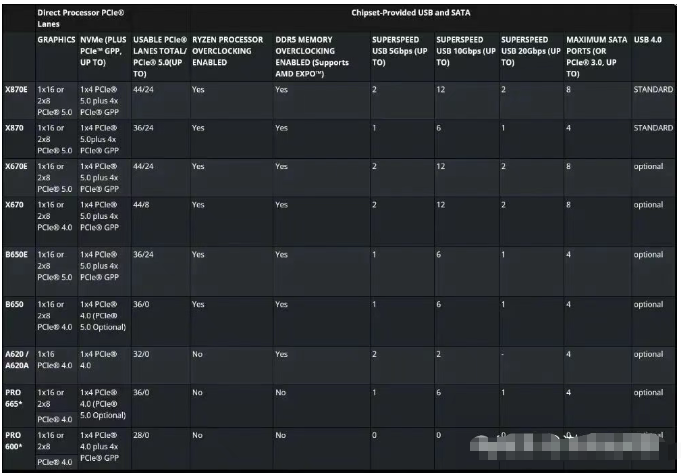Screen dimensions: 681x476
Task: Click USB 10Gbps value '2' in A620 row
Action: [x=439, y=354]
